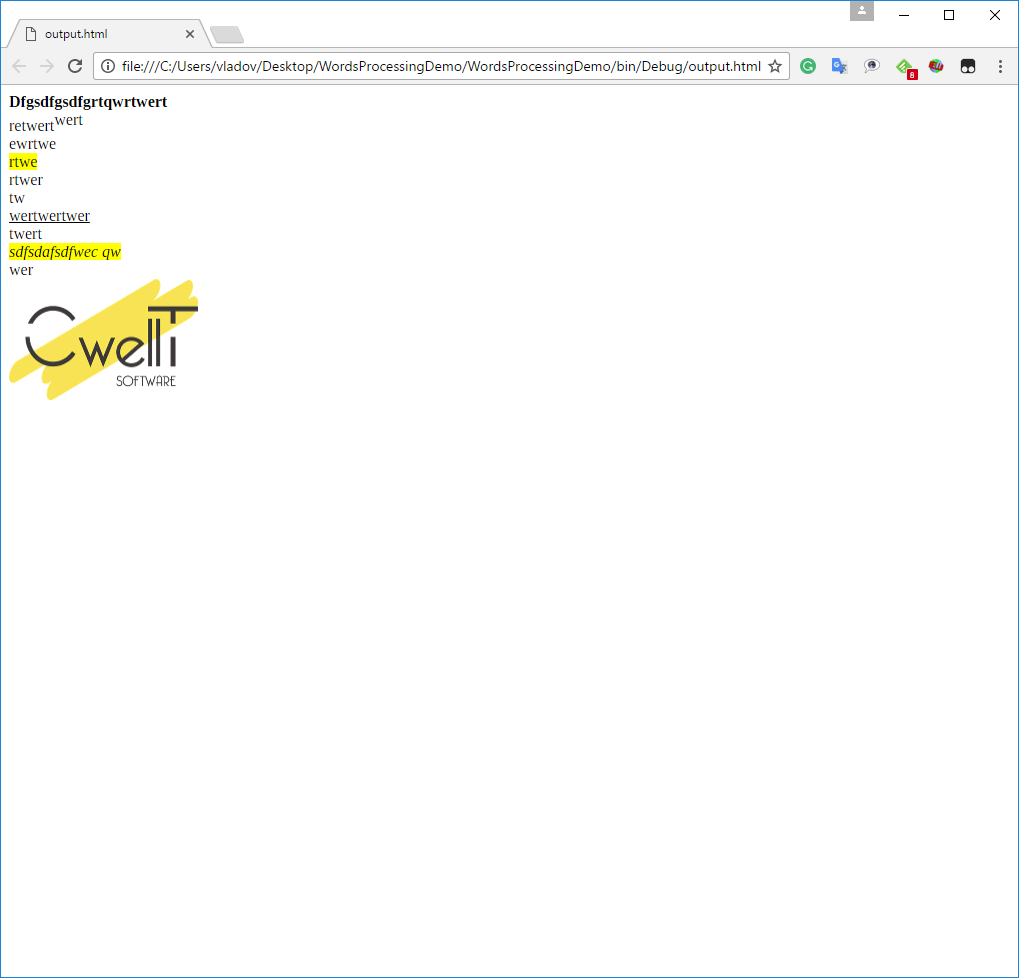This screenshot has height=978, width=1019.
Task: Click the CwellT Software logo image
Action: (x=103, y=339)
